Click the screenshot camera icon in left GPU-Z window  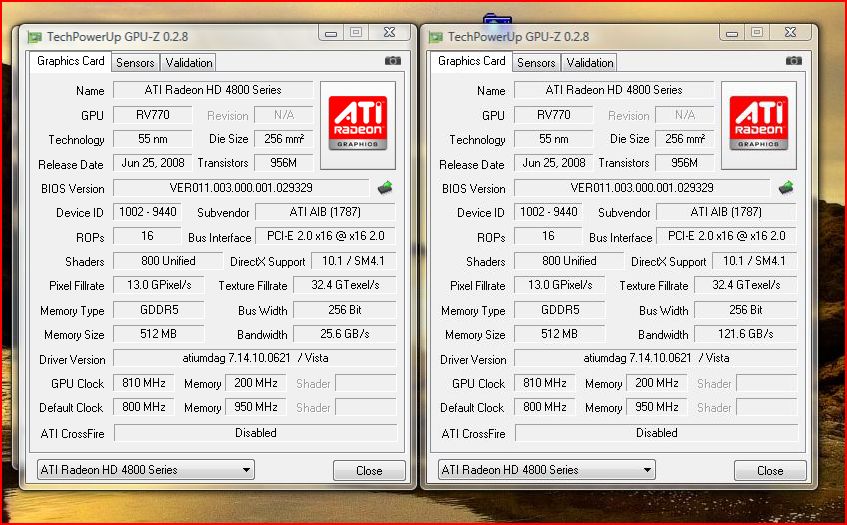pyautogui.click(x=393, y=60)
